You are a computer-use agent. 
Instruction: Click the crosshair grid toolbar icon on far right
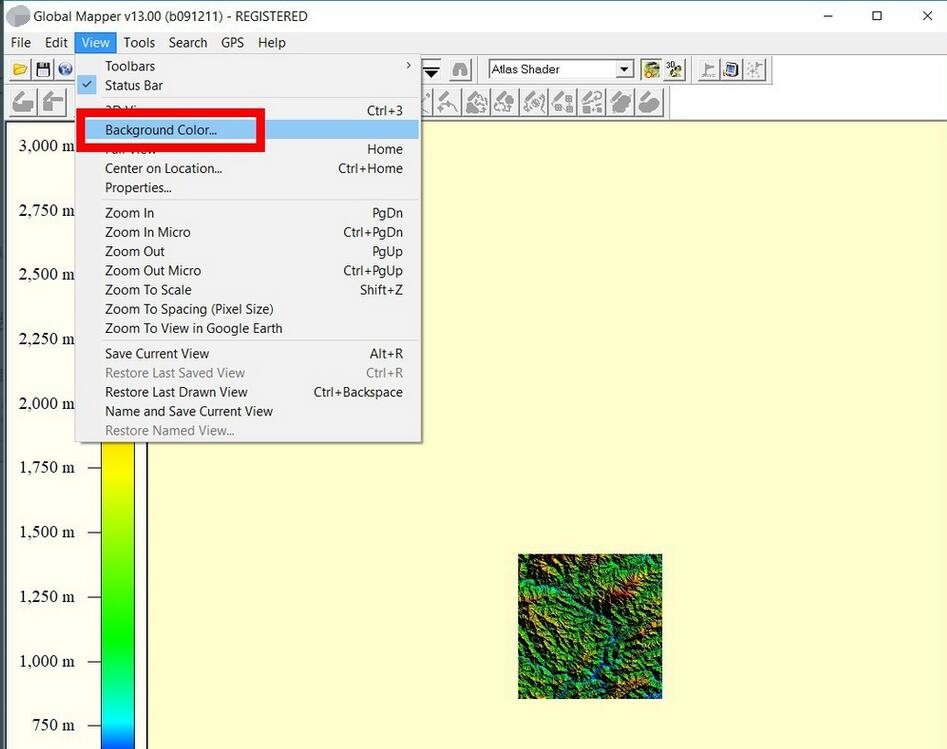754,70
